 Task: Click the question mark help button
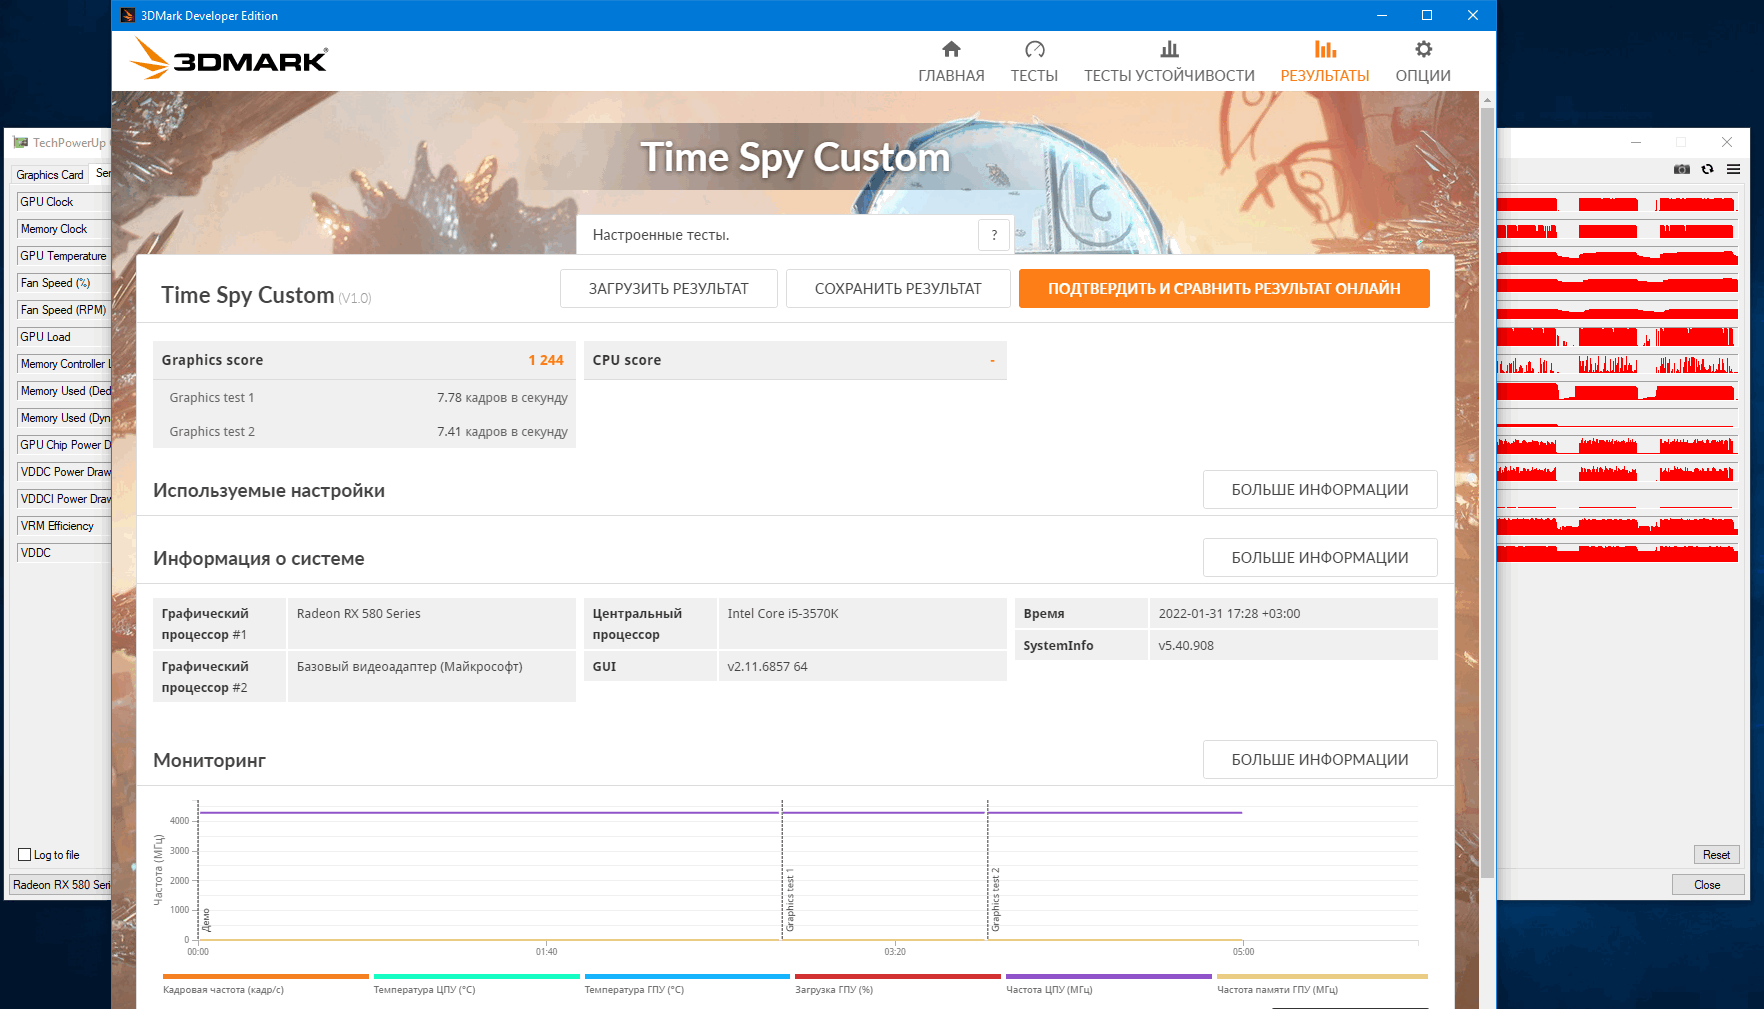tap(994, 235)
